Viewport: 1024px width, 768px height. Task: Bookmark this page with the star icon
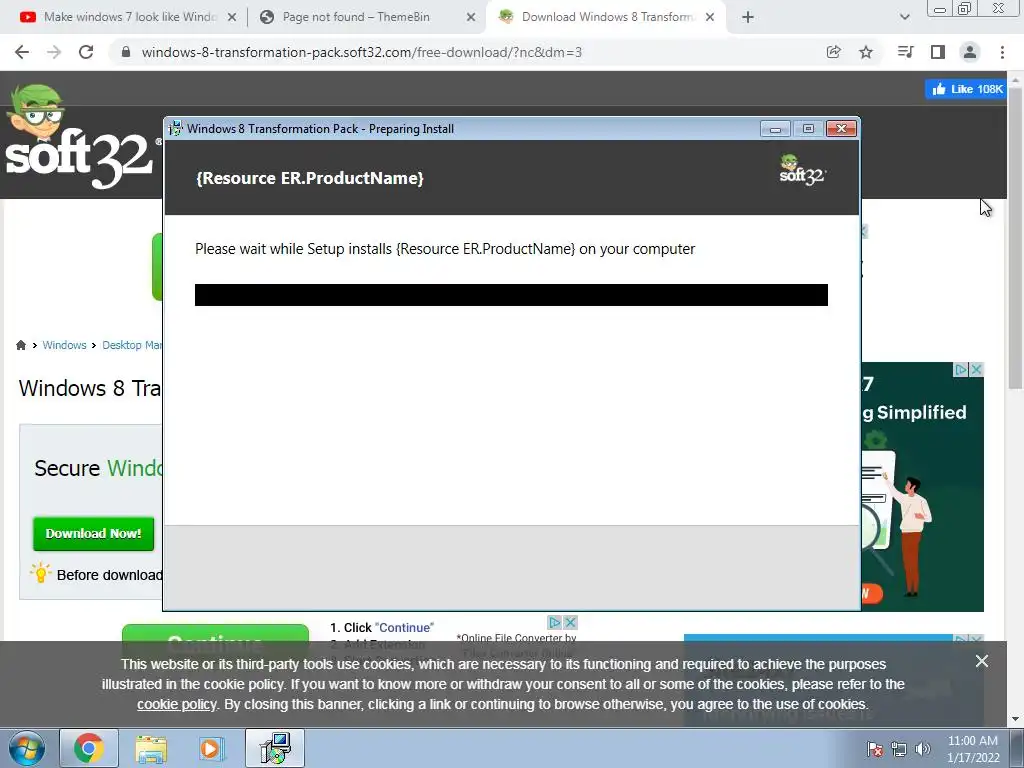pos(866,52)
